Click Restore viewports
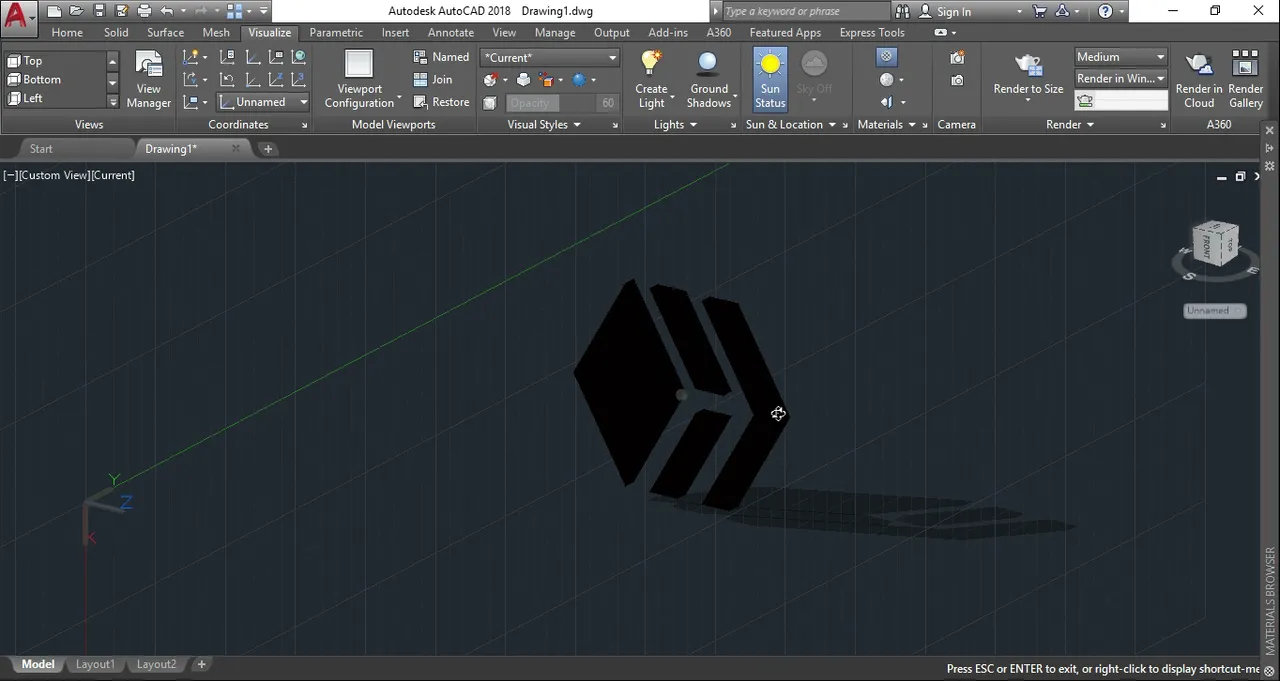Viewport: 1280px width, 681px height. pos(441,102)
